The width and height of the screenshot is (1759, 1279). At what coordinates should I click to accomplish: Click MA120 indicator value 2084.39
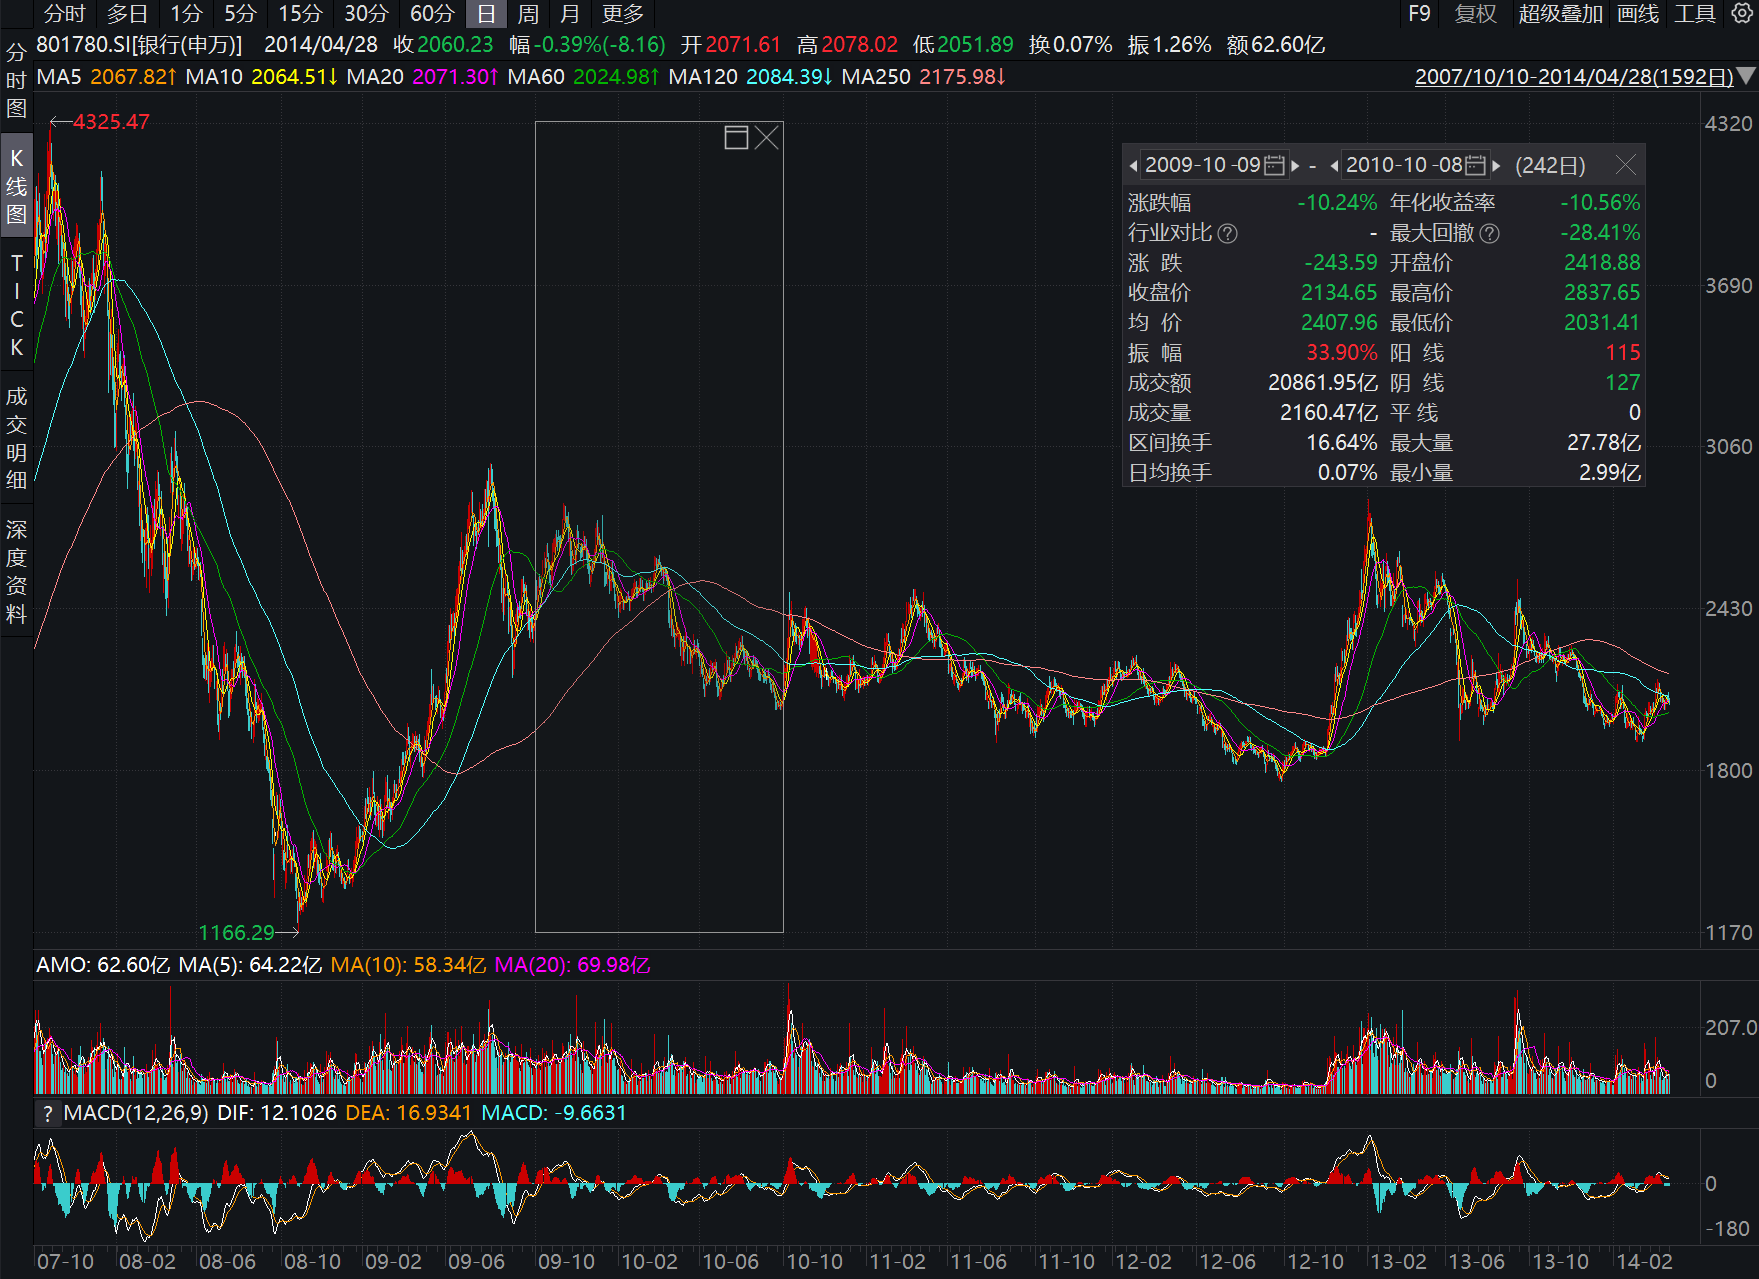tap(789, 77)
